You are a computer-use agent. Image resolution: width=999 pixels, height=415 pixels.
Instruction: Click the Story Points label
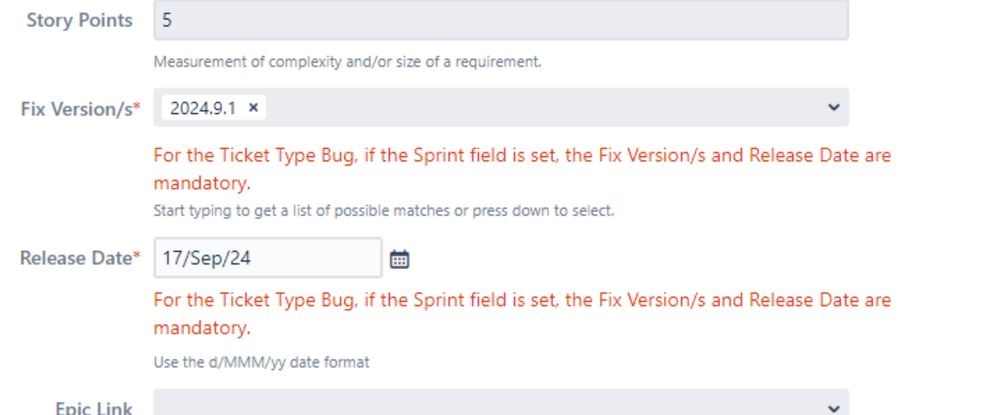(80, 20)
